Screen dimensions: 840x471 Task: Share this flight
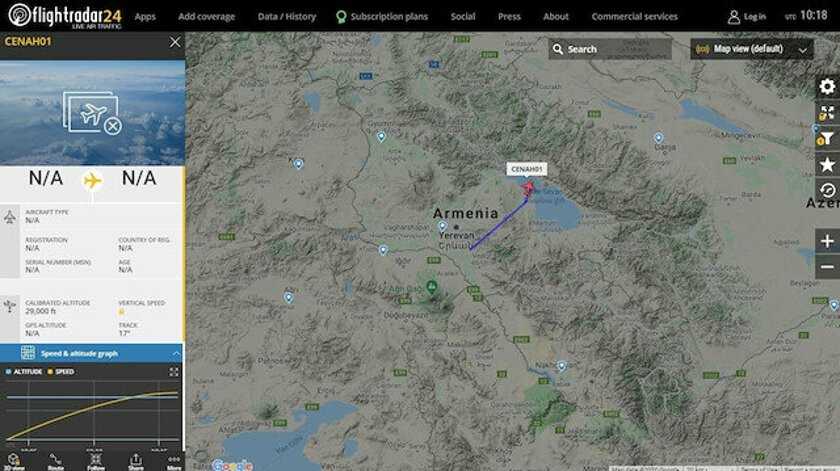coord(136,461)
